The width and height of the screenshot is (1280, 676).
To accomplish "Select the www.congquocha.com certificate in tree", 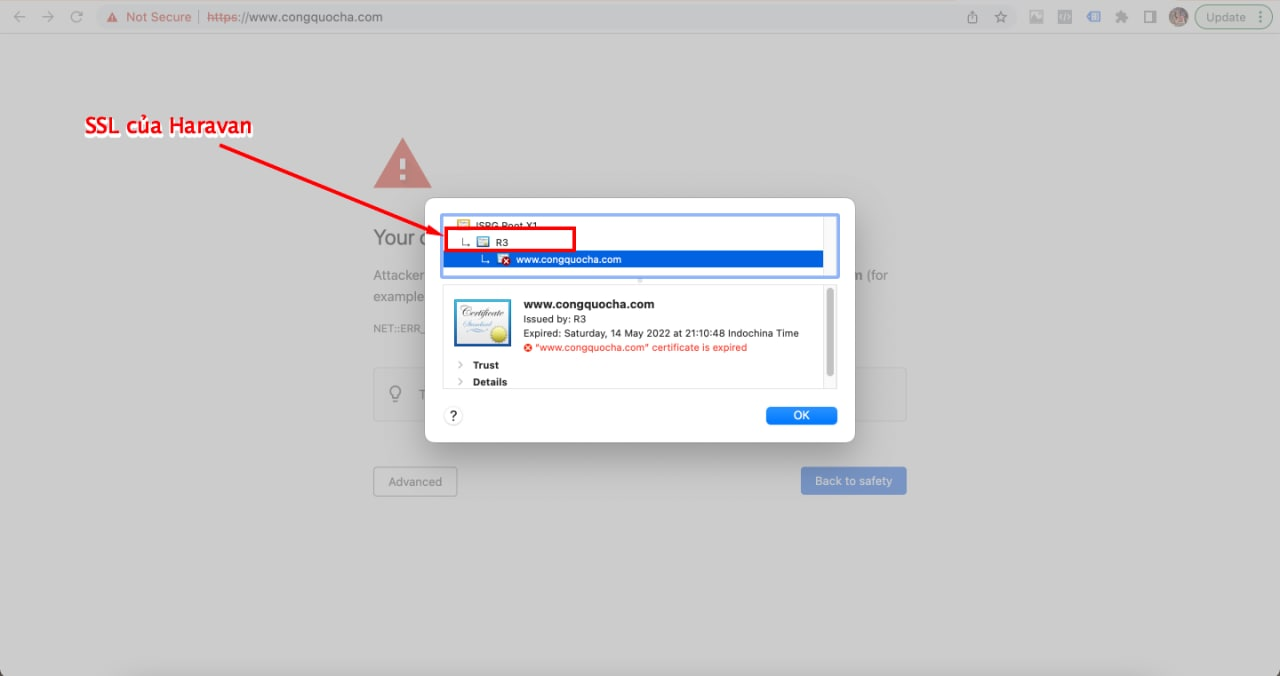I will (632, 259).
